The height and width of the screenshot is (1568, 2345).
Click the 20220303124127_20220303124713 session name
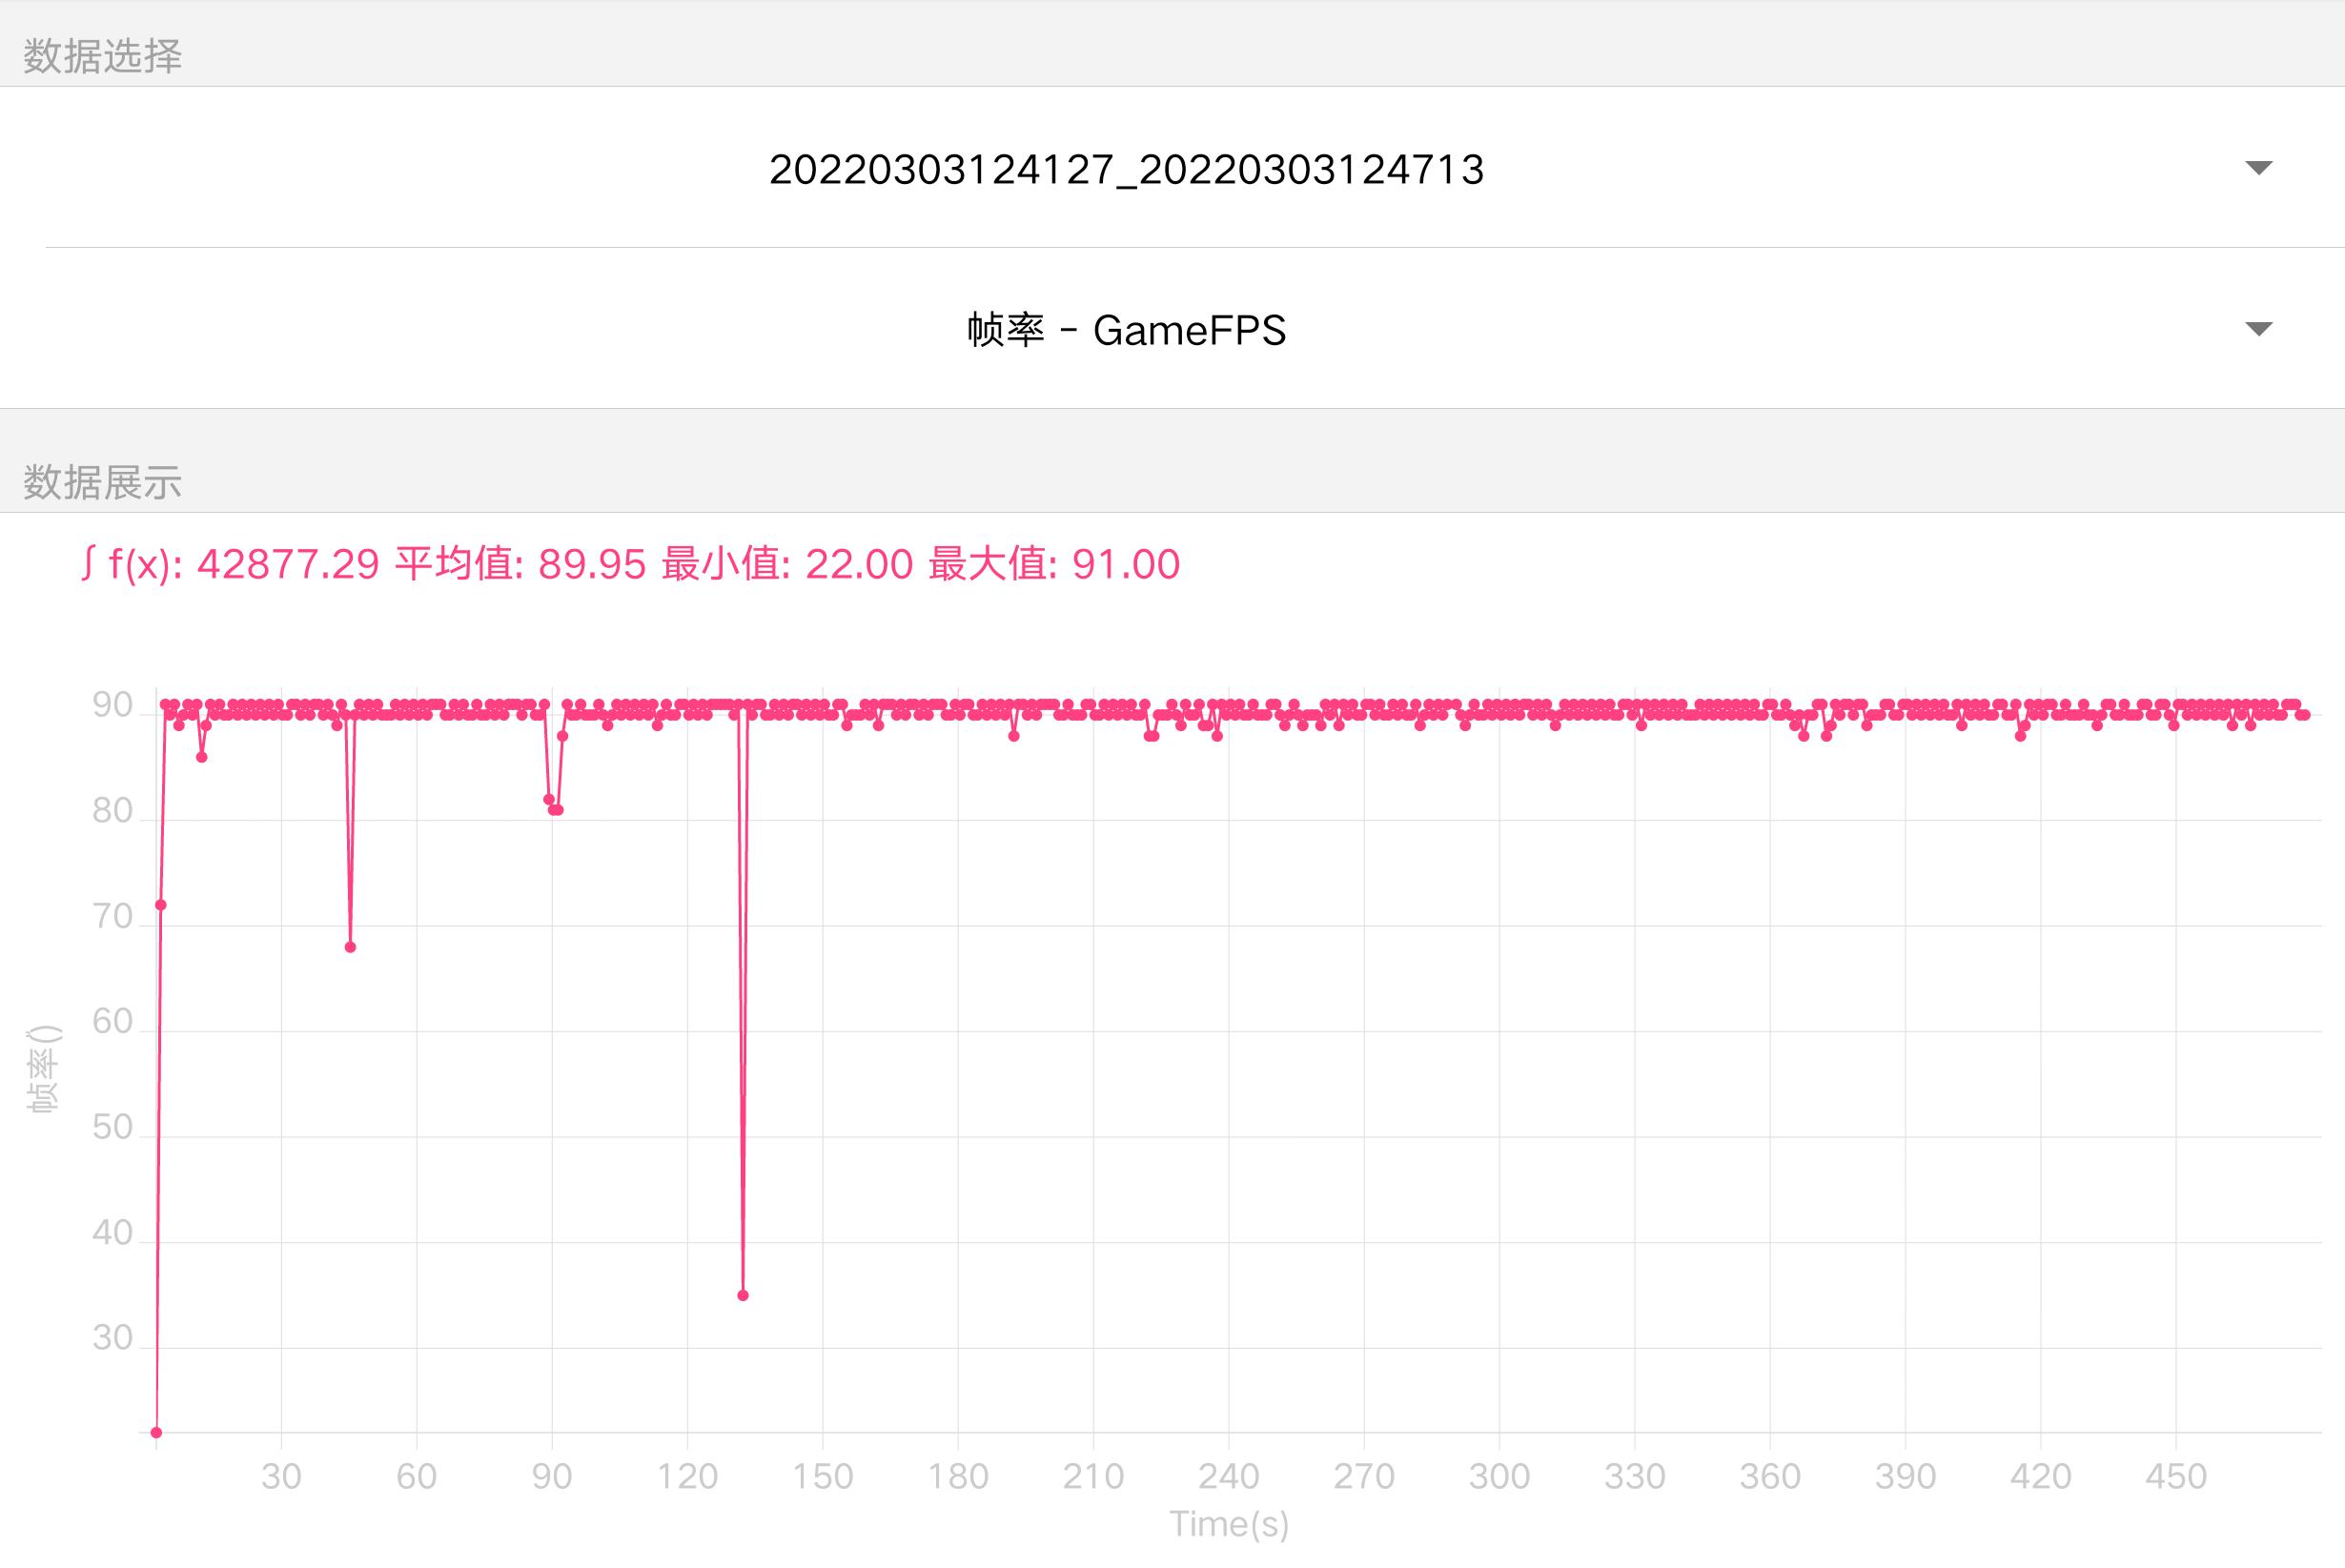(x=1126, y=169)
